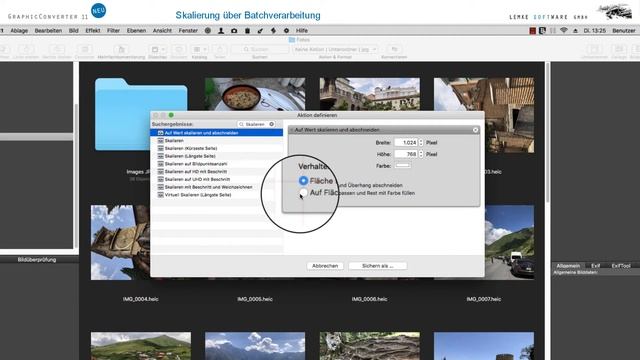Open the Katalog toolbar dropdown
640x360 pixels.
point(199,49)
